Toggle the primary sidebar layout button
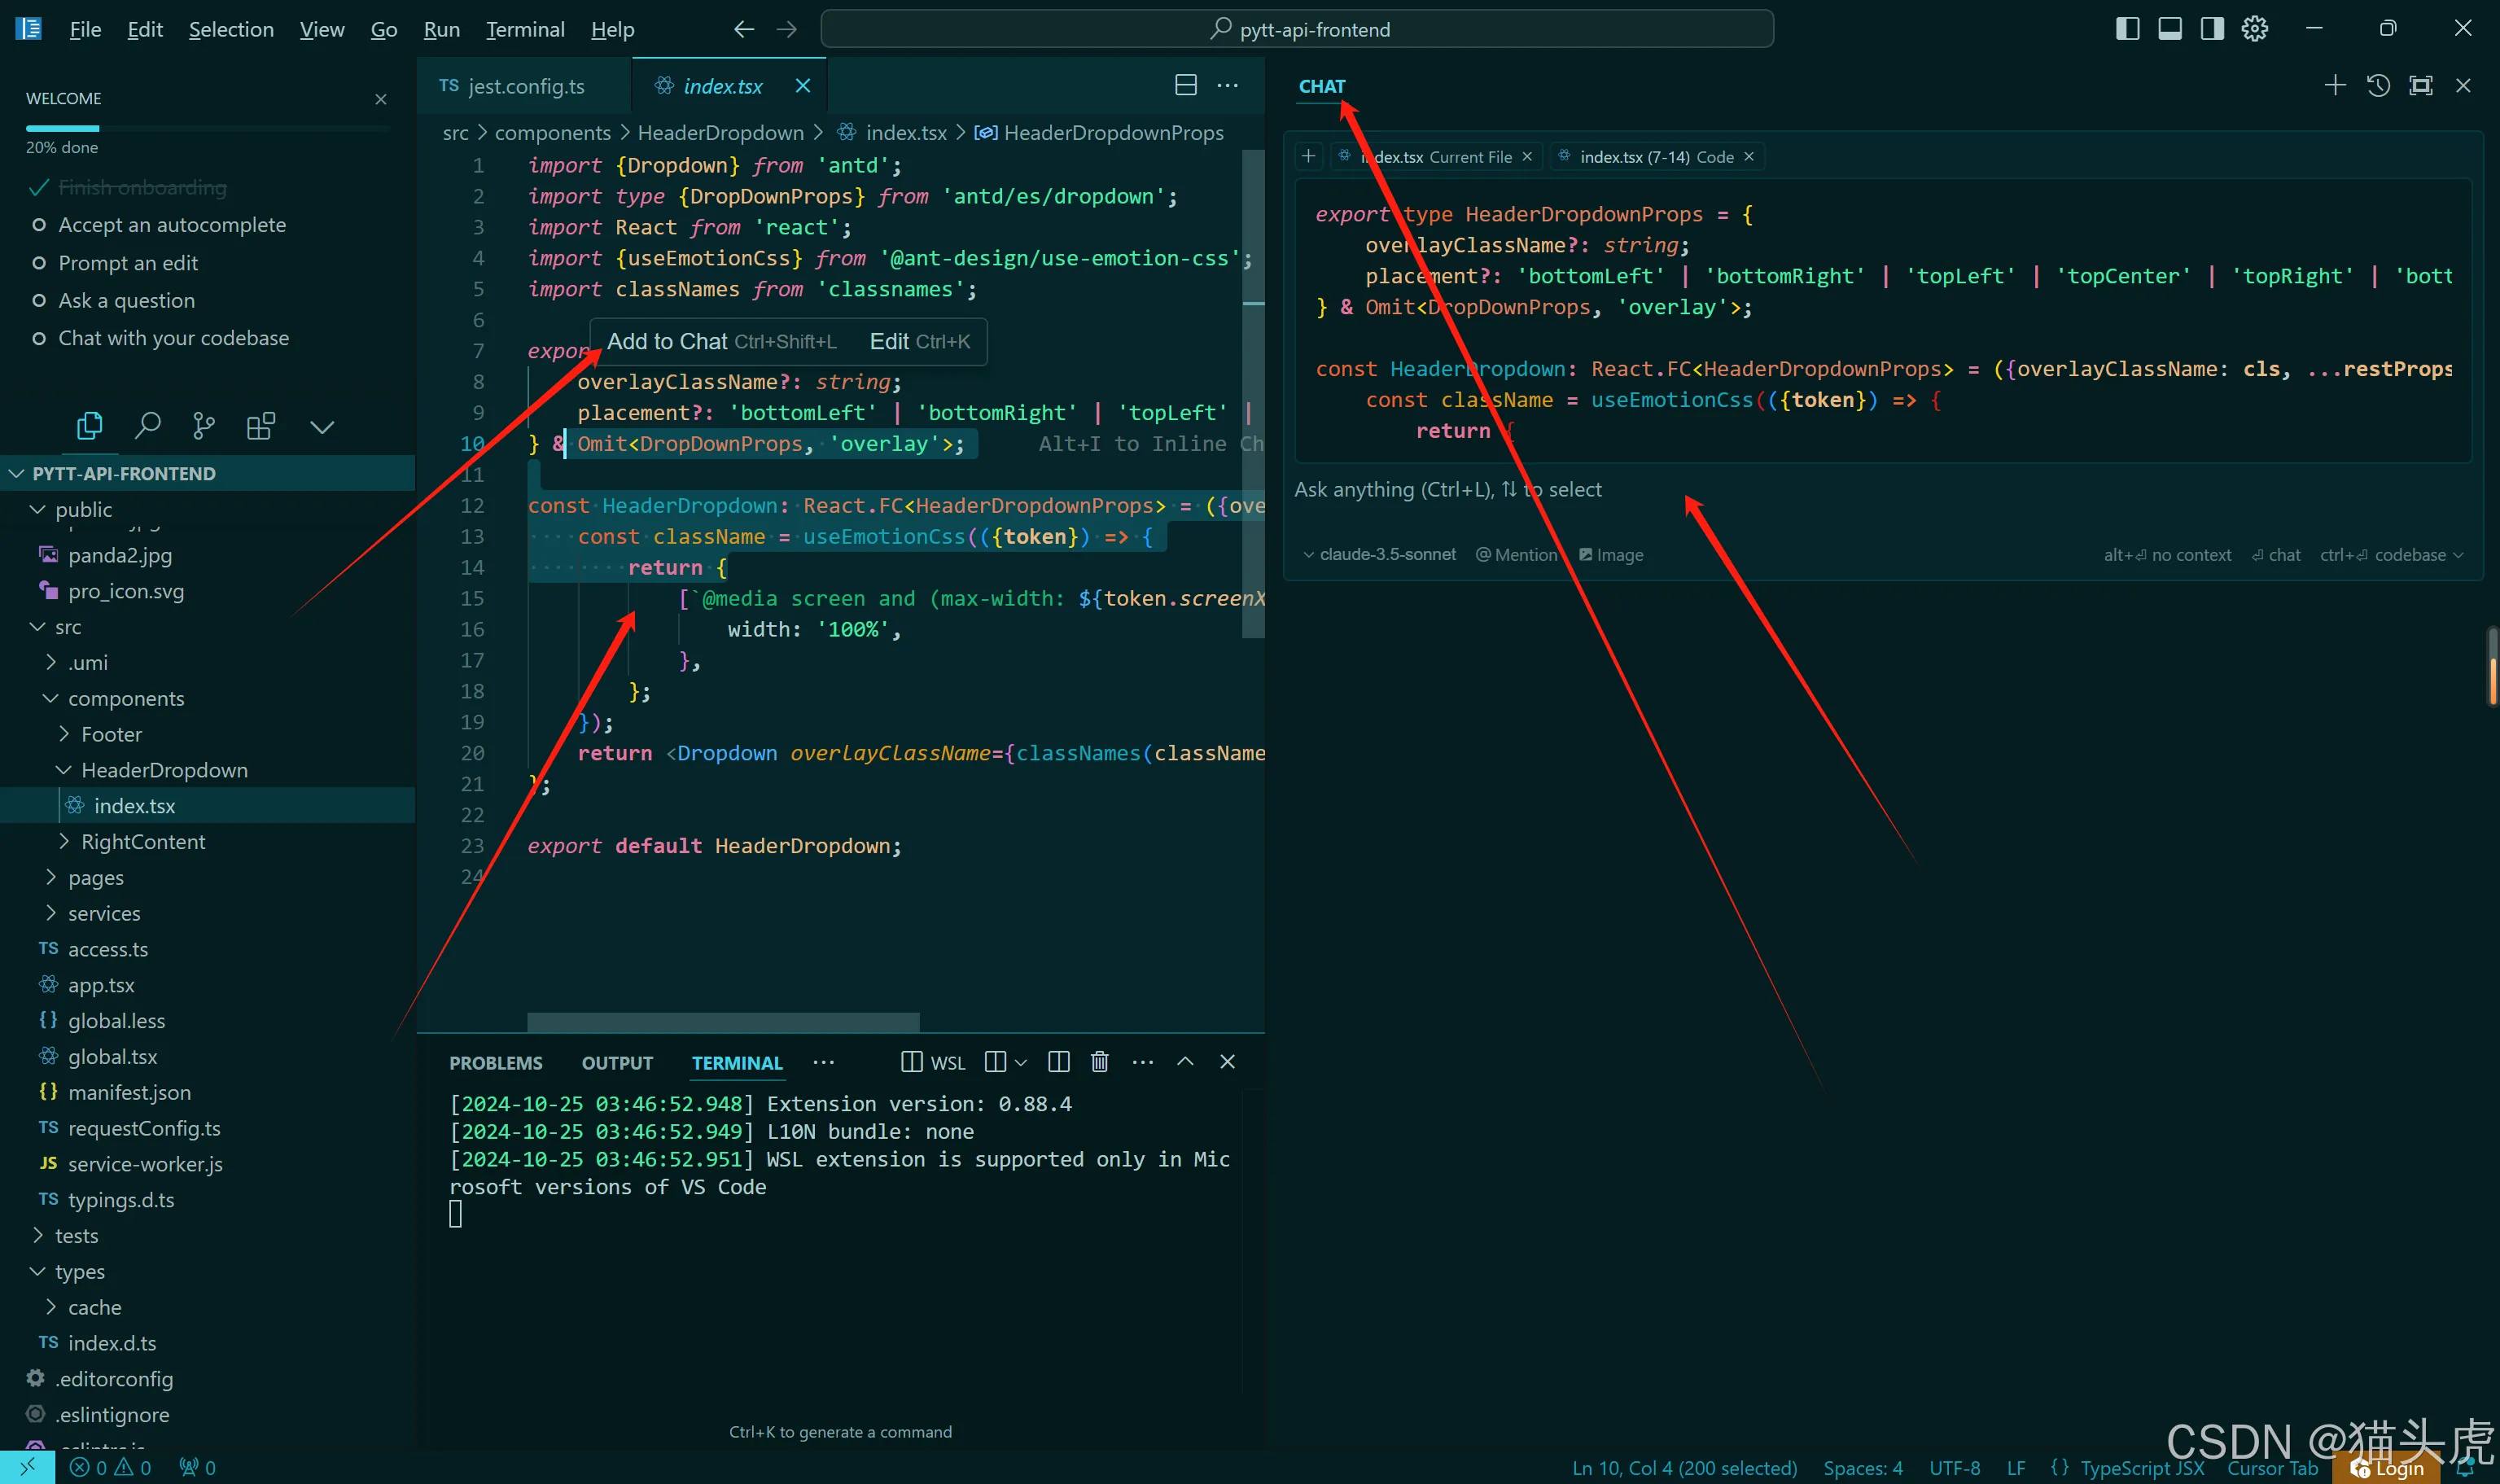Viewport: 2500px width, 1484px height. pyautogui.click(x=2127, y=29)
